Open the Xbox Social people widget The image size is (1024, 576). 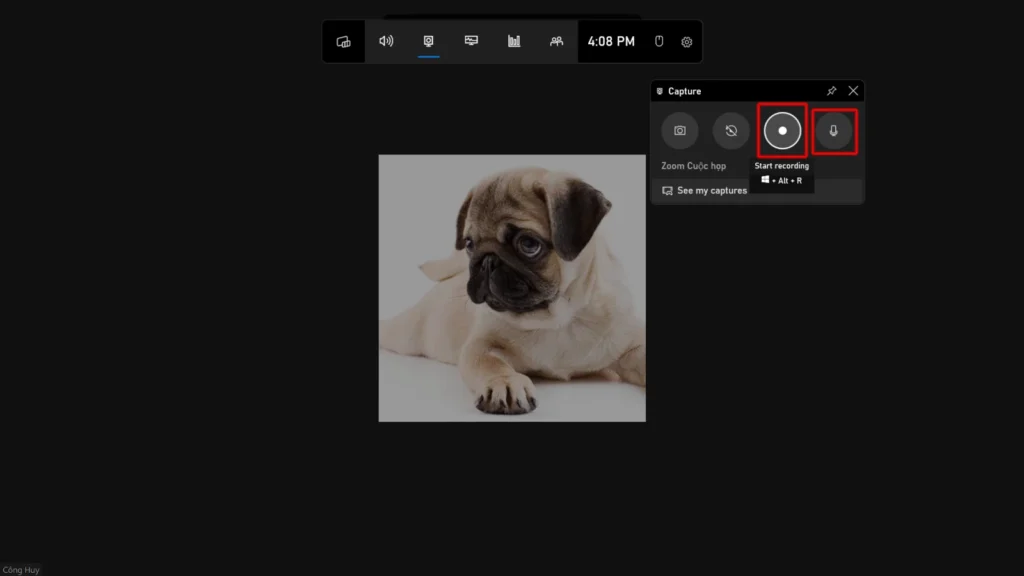[x=556, y=41]
